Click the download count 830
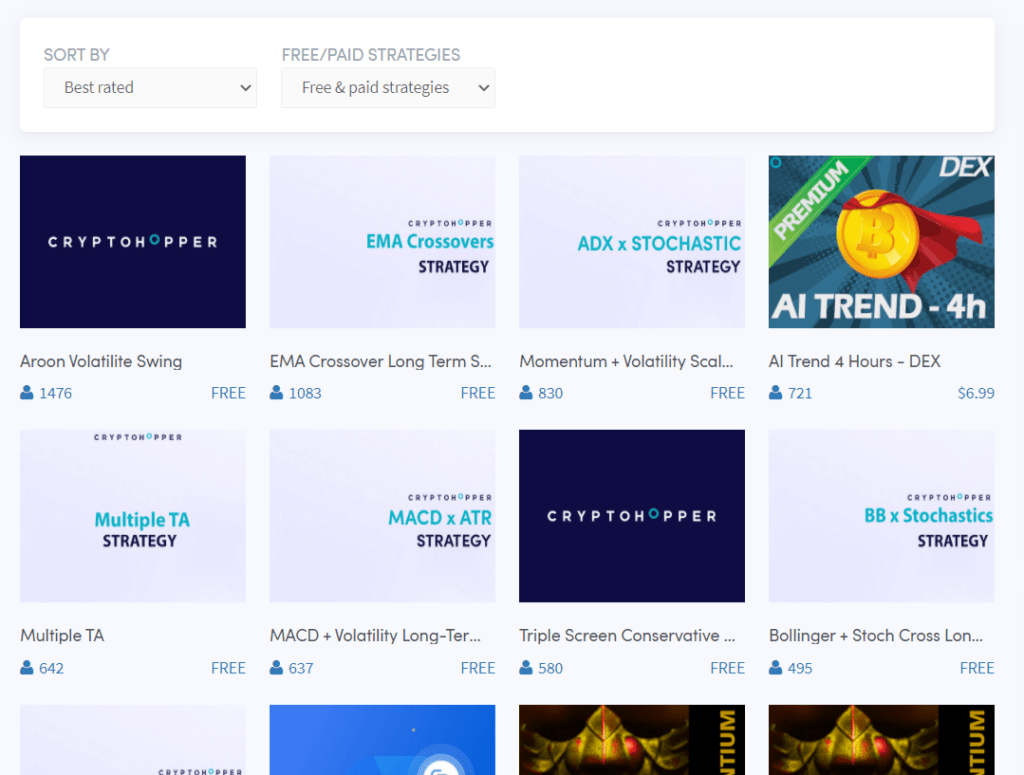 click(x=550, y=393)
